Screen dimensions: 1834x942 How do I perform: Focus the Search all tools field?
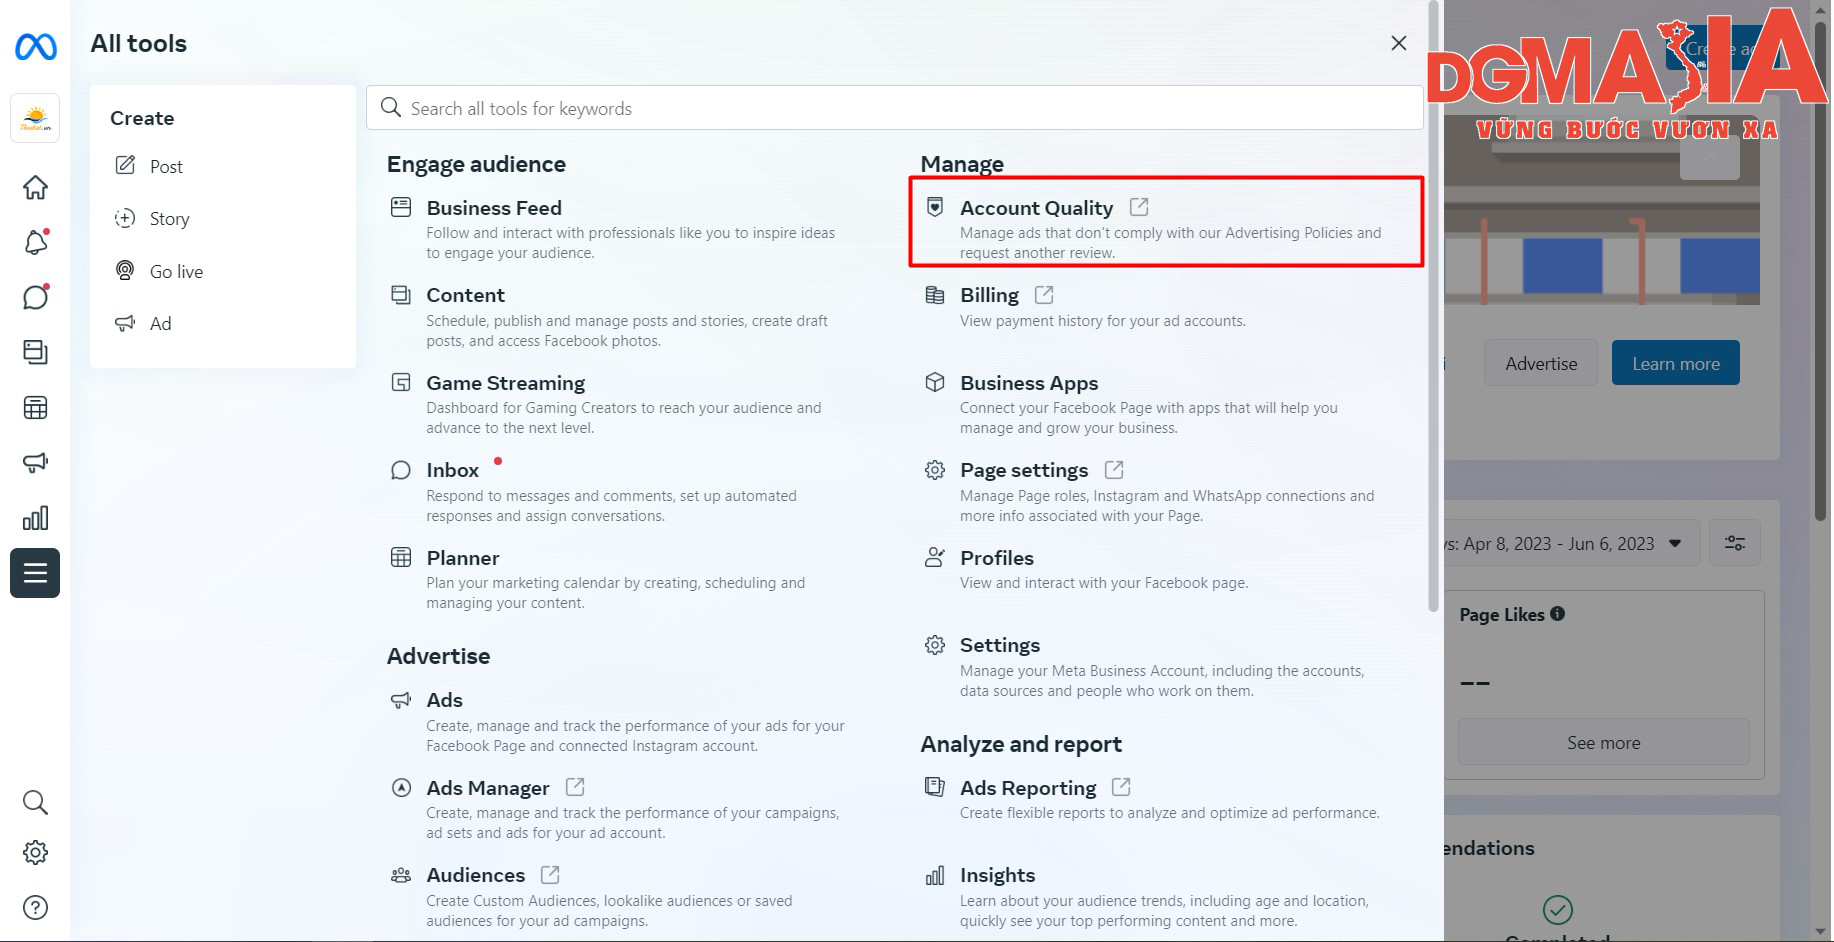tap(894, 108)
